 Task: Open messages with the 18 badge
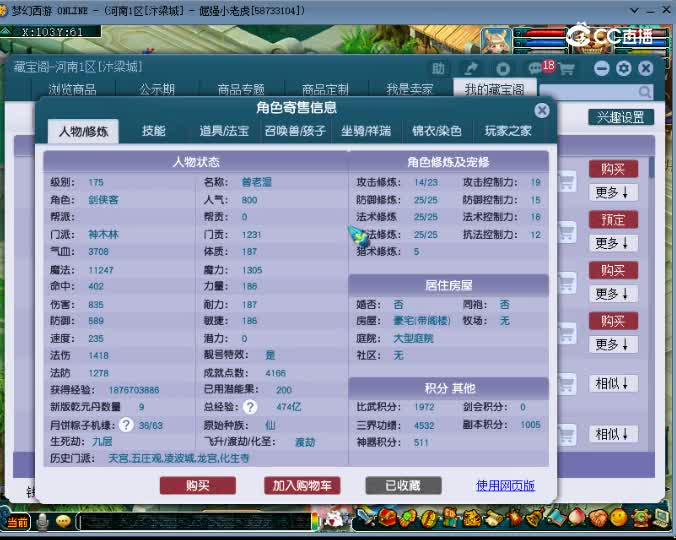click(x=541, y=67)
